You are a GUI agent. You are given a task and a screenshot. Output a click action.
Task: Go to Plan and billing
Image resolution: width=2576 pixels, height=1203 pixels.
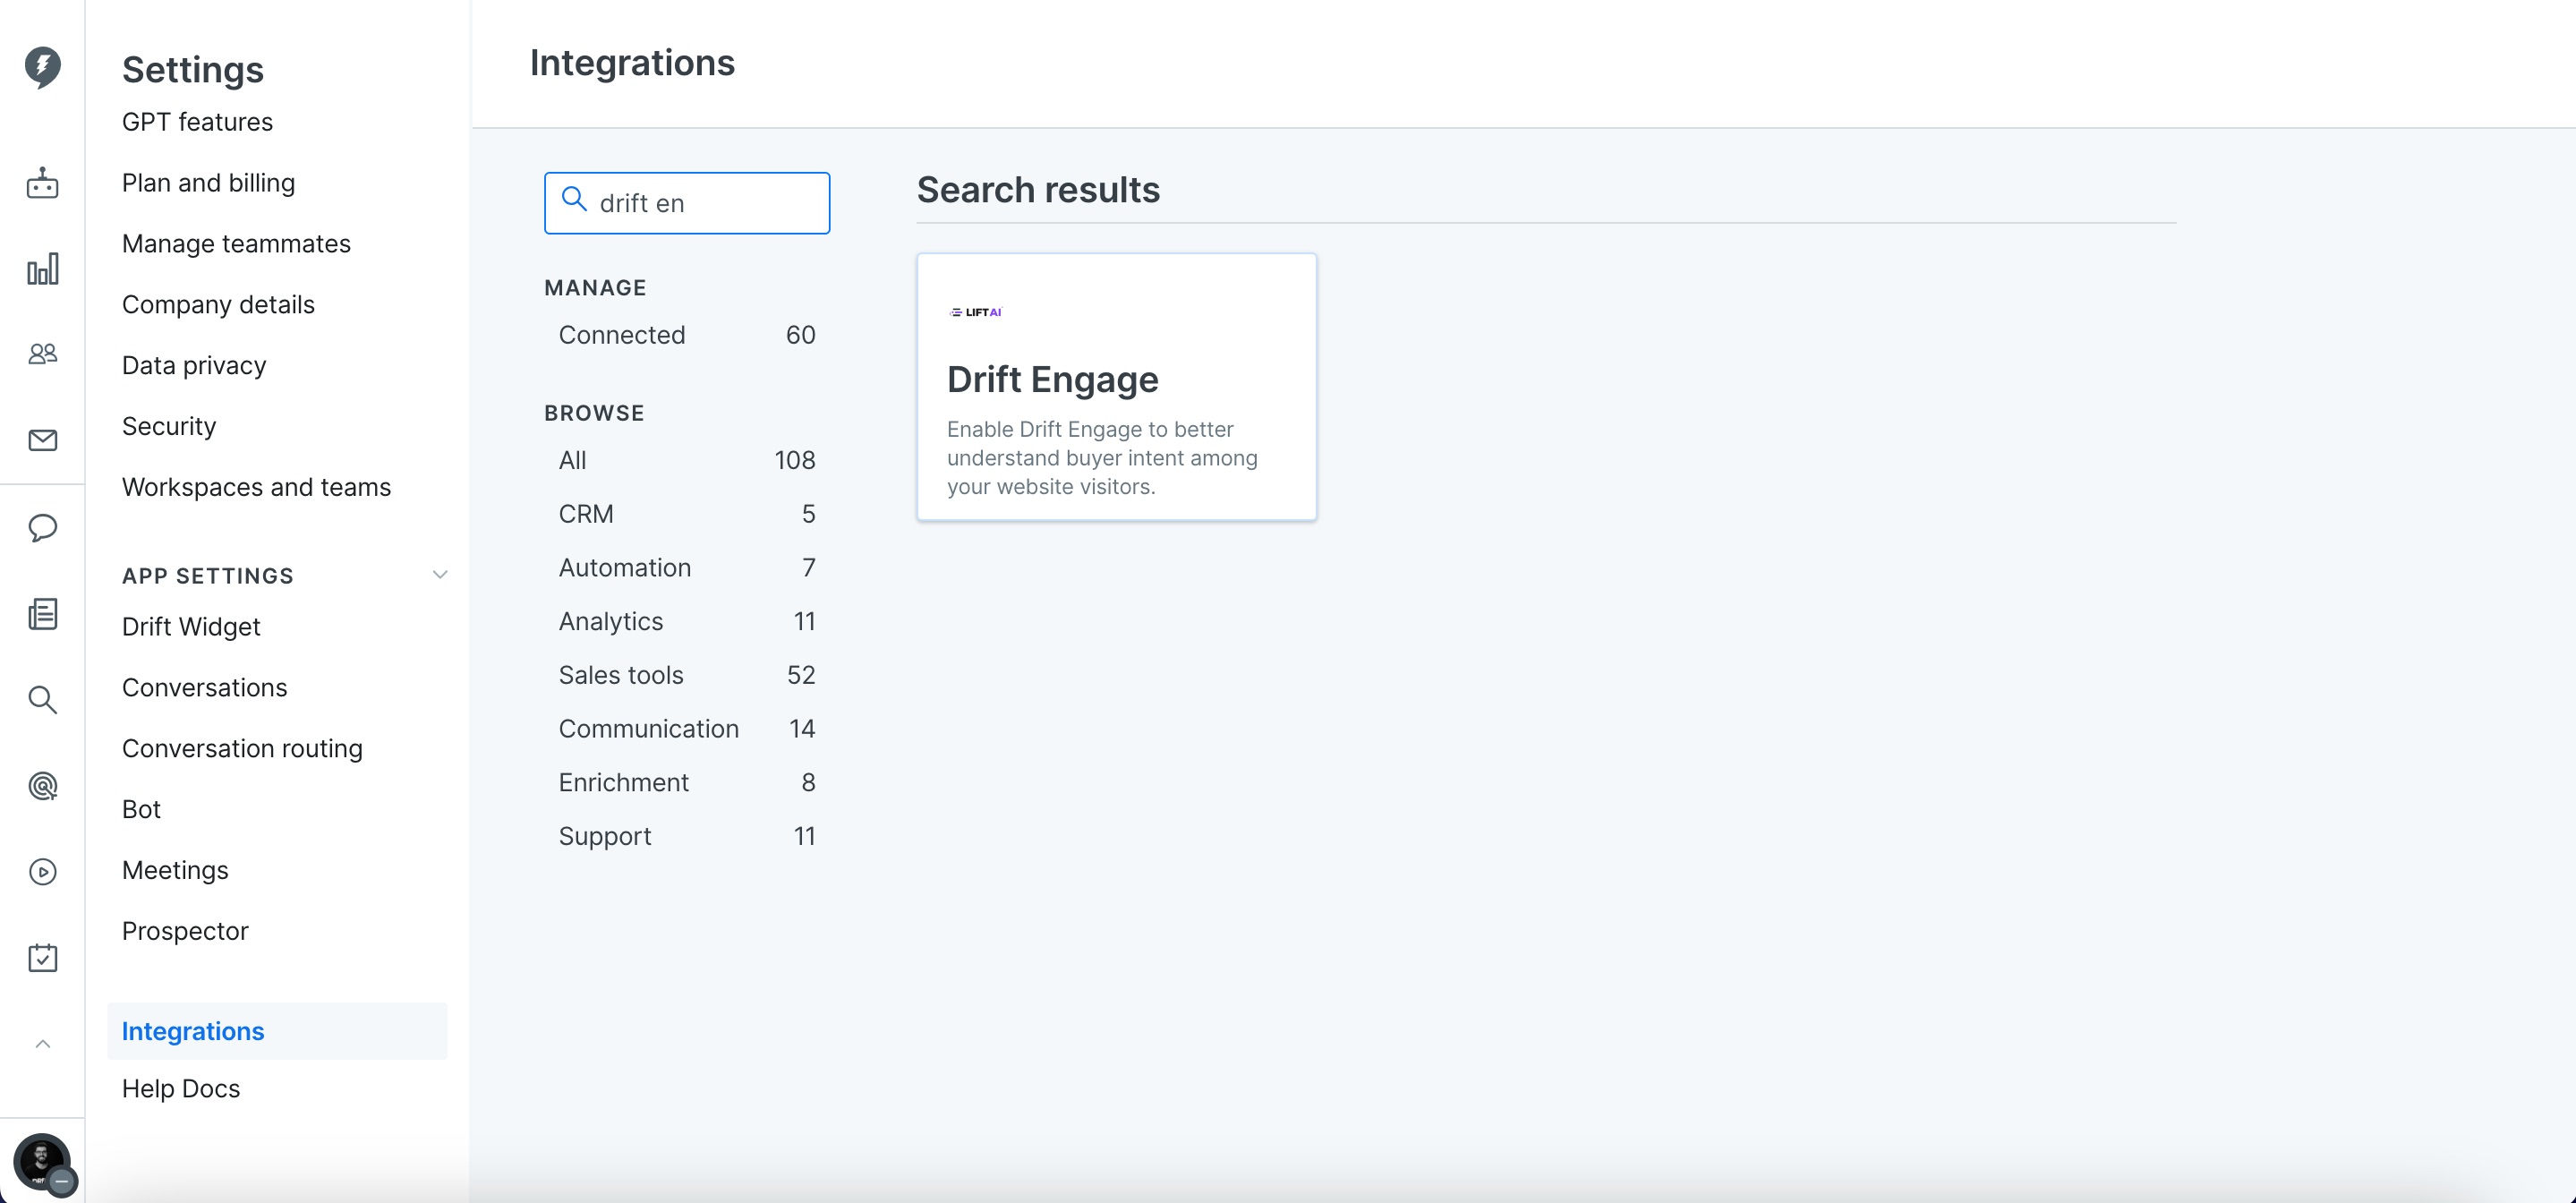(208, 183)
